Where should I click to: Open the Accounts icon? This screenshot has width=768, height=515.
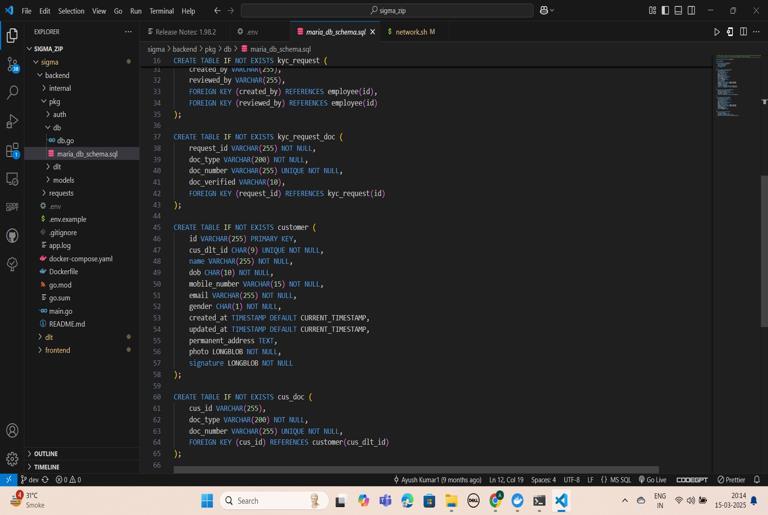click(12, 431)
